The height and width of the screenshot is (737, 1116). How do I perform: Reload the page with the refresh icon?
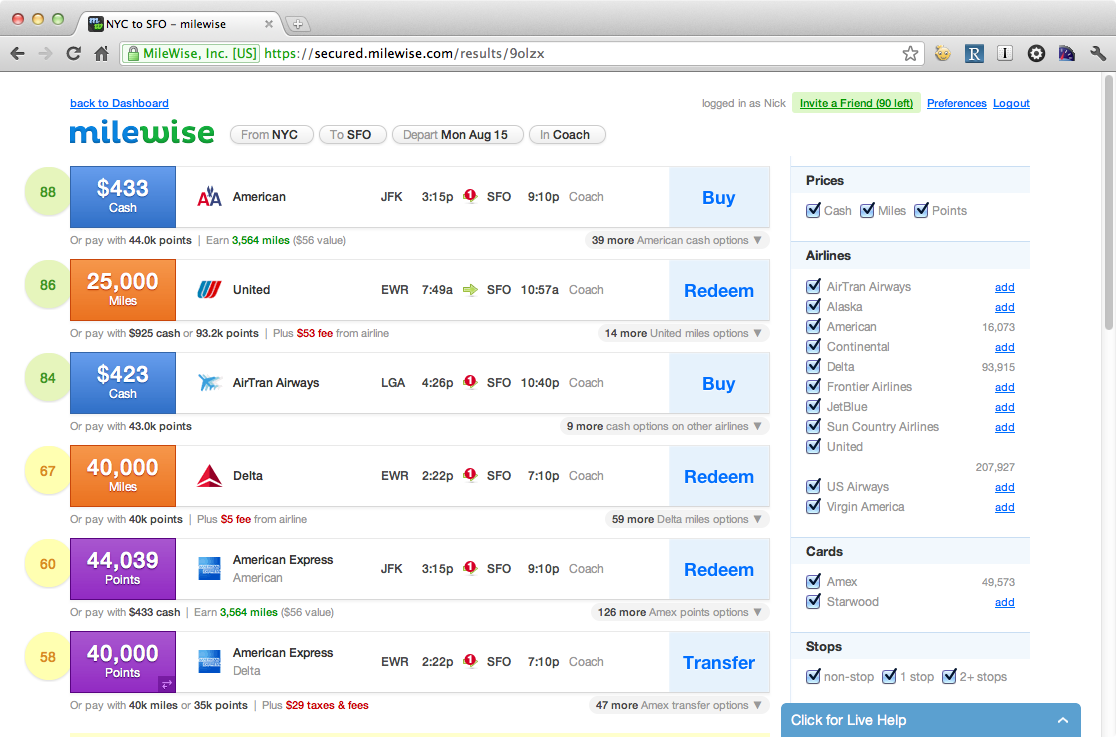click(x=73, y=53)
